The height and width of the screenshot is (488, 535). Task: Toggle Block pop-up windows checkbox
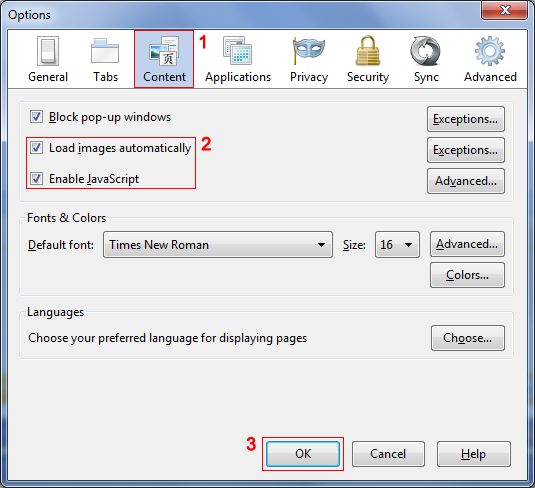36,116
